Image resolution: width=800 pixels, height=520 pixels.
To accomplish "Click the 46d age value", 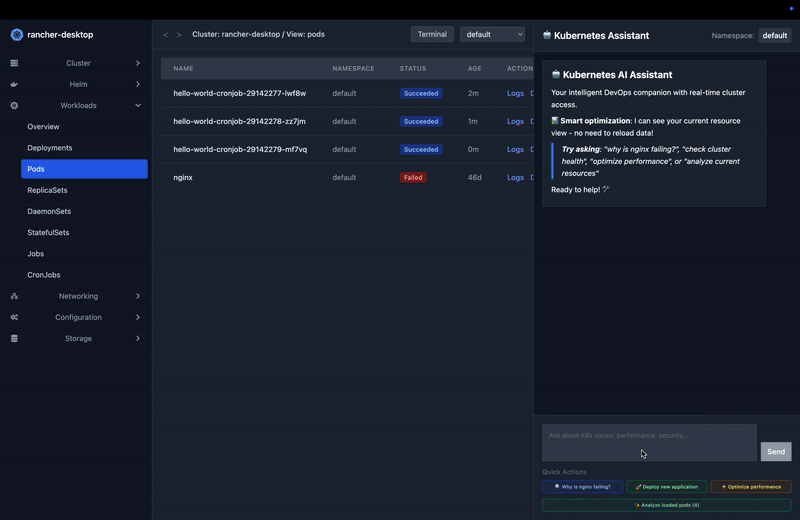I will click(x=474, y=178).
